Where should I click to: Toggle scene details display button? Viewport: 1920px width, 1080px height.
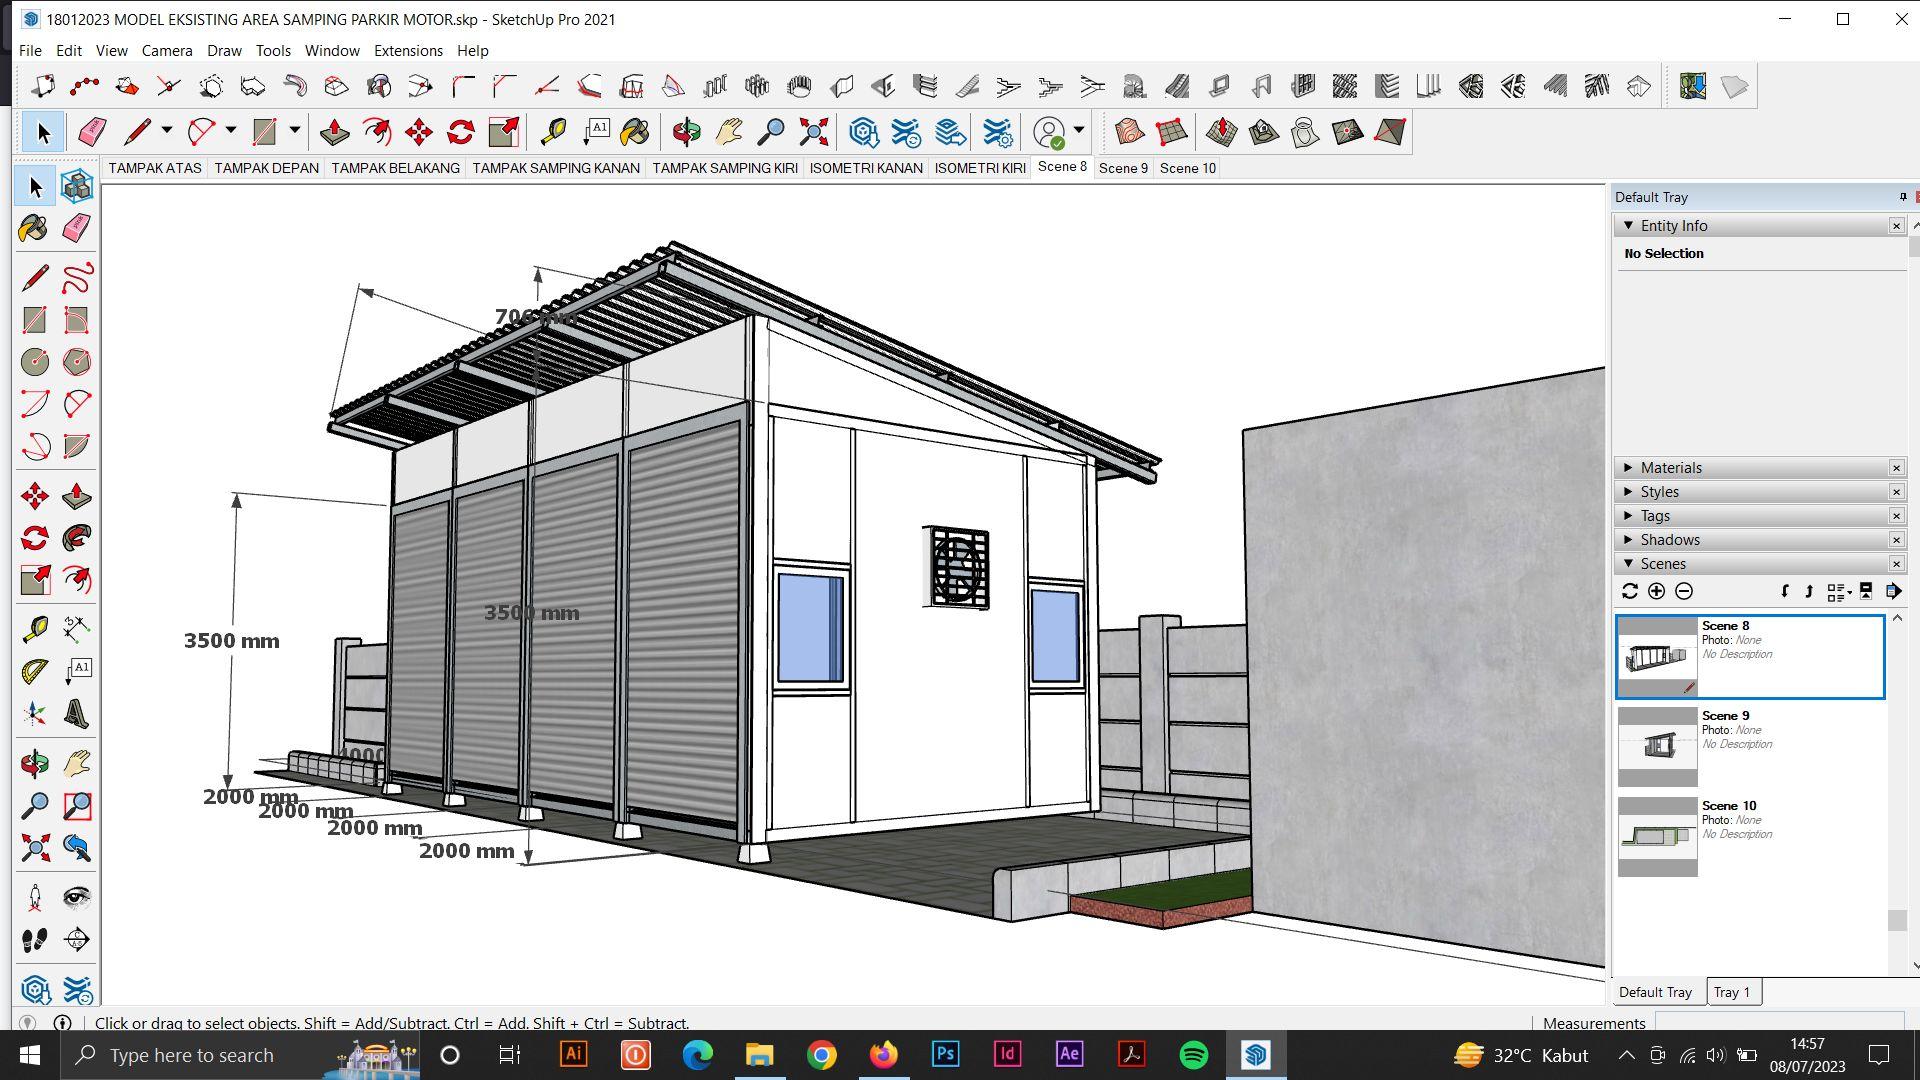1866,592
